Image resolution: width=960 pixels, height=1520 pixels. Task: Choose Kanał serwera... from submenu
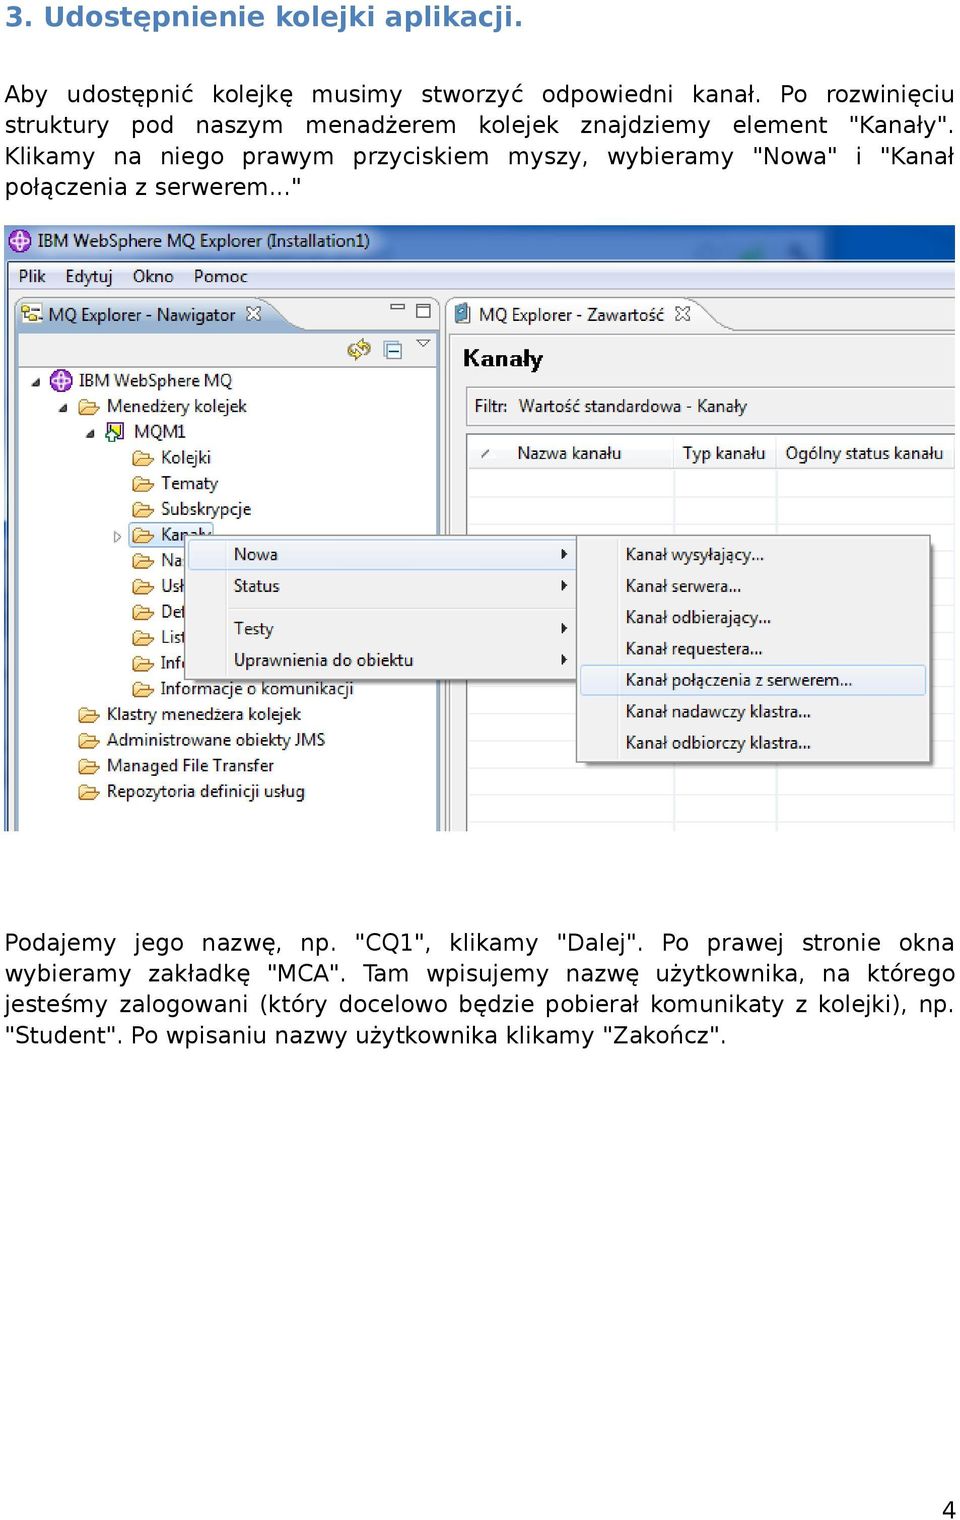click(x=753, y=586)
